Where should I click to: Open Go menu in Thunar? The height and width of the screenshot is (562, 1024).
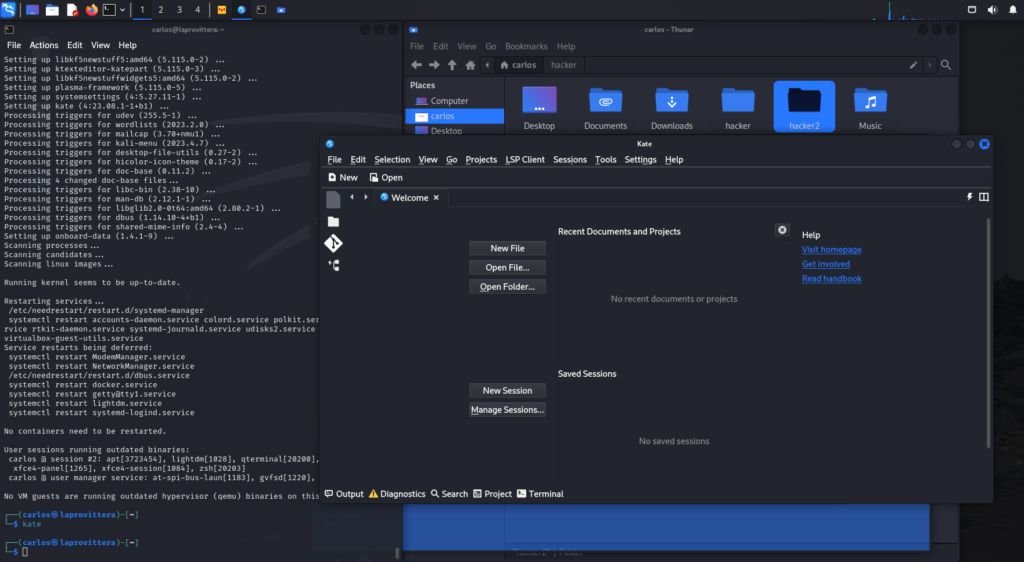(490, 46)
